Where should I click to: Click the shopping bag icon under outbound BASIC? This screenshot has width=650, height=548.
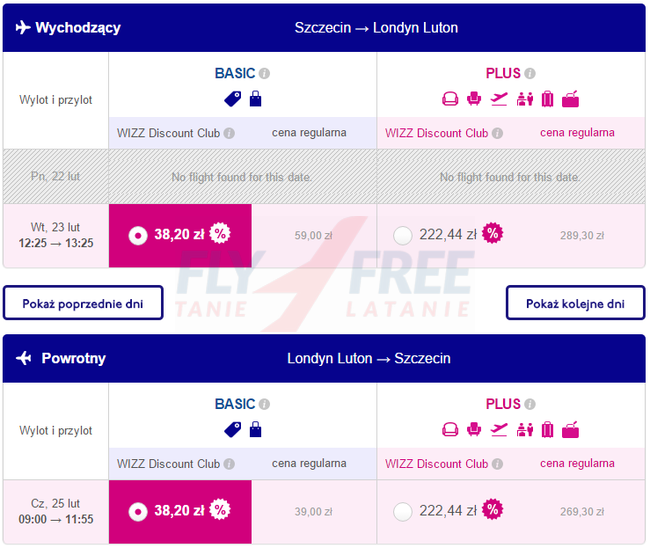[255, 98]
